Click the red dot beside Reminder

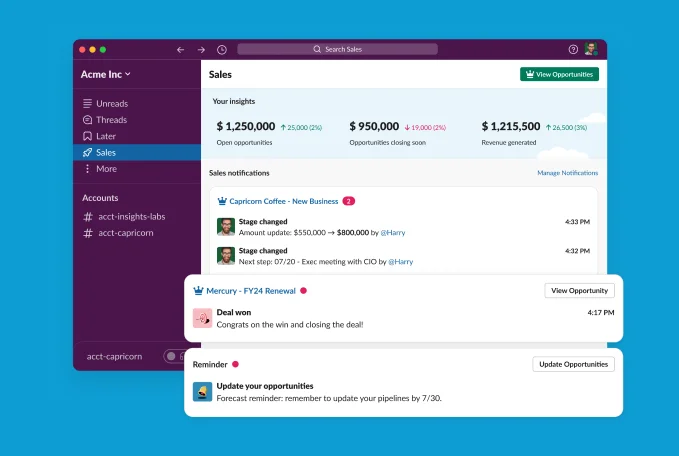(x=235, y=364)
